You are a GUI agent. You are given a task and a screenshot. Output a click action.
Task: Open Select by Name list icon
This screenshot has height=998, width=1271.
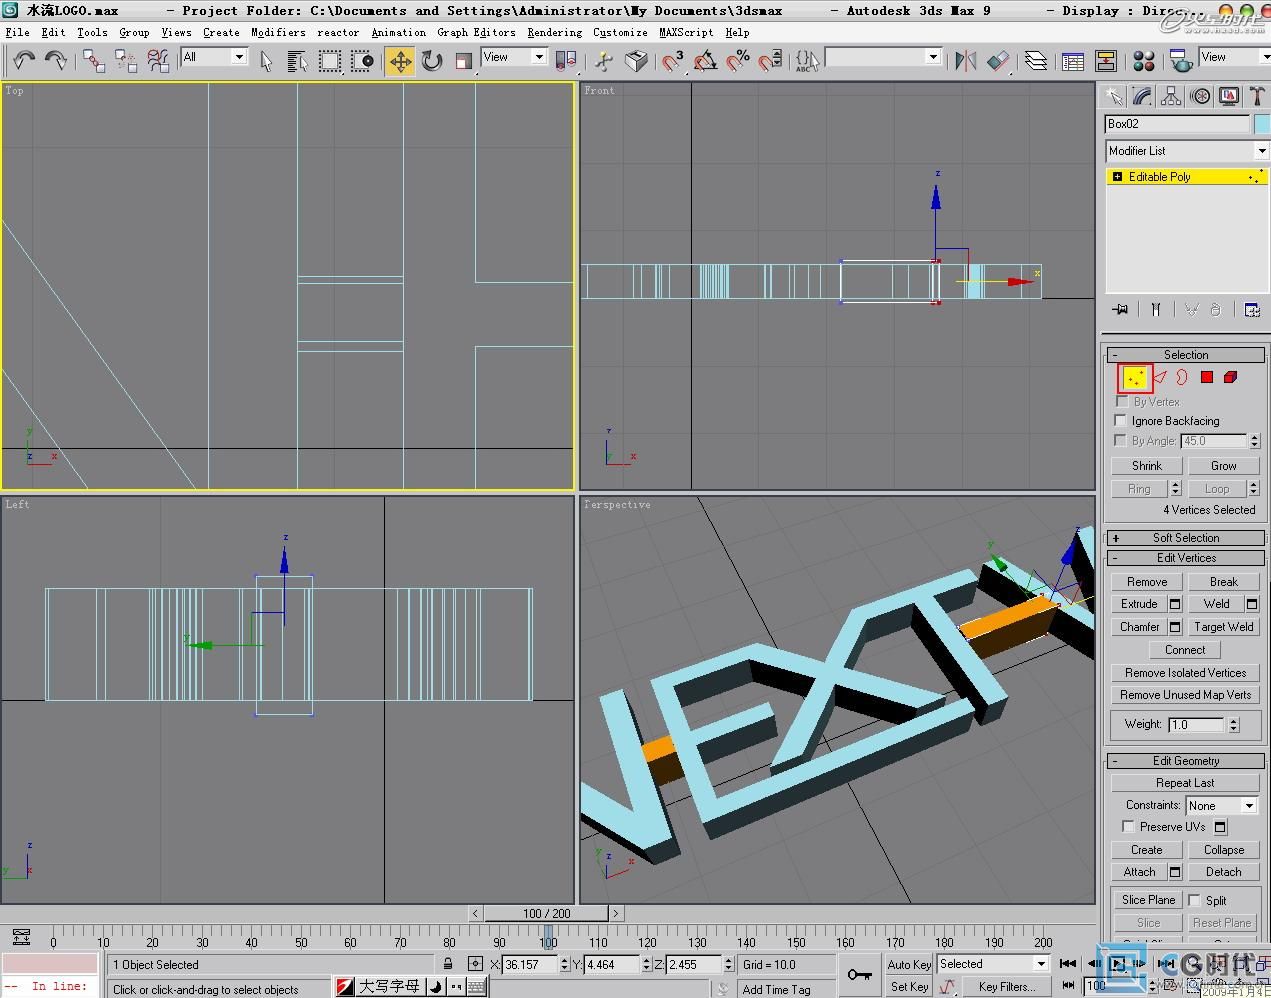[298, 61]
